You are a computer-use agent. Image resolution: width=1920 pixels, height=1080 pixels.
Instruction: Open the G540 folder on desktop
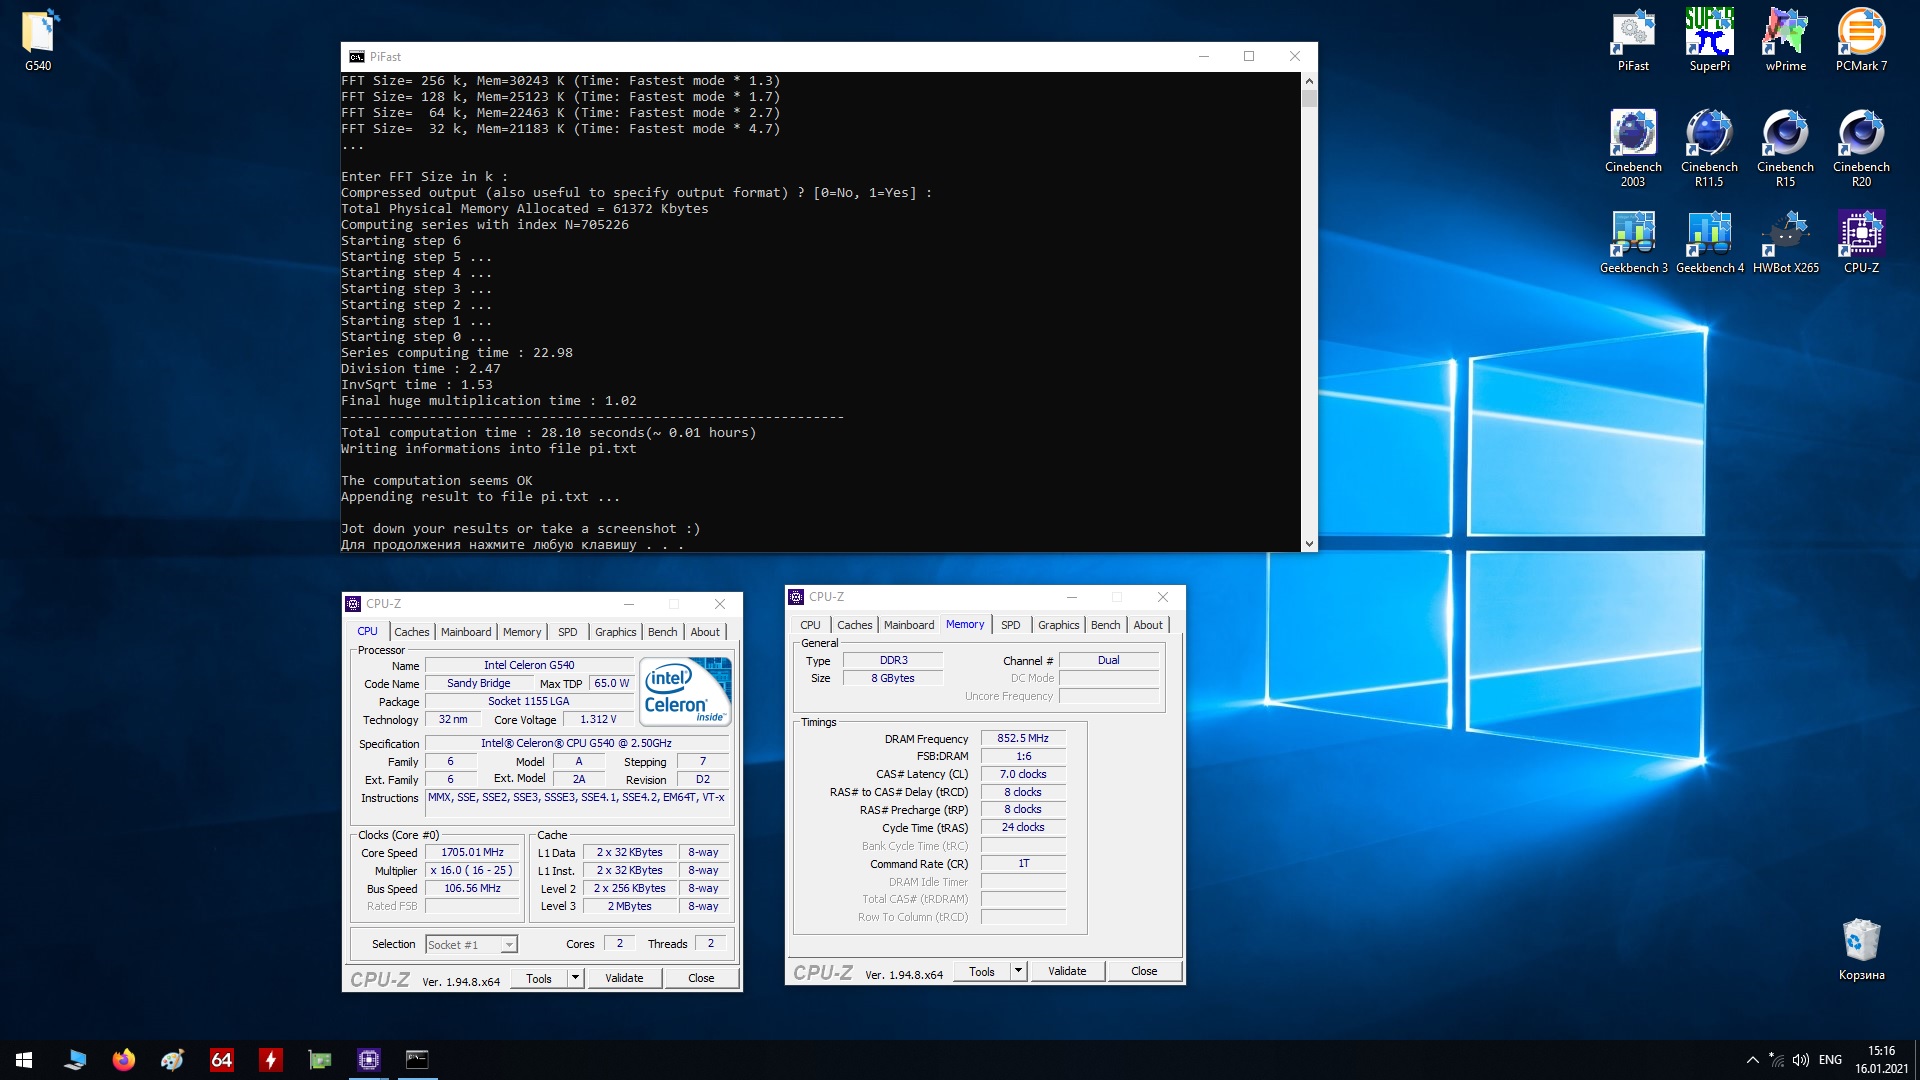[38, 40]
